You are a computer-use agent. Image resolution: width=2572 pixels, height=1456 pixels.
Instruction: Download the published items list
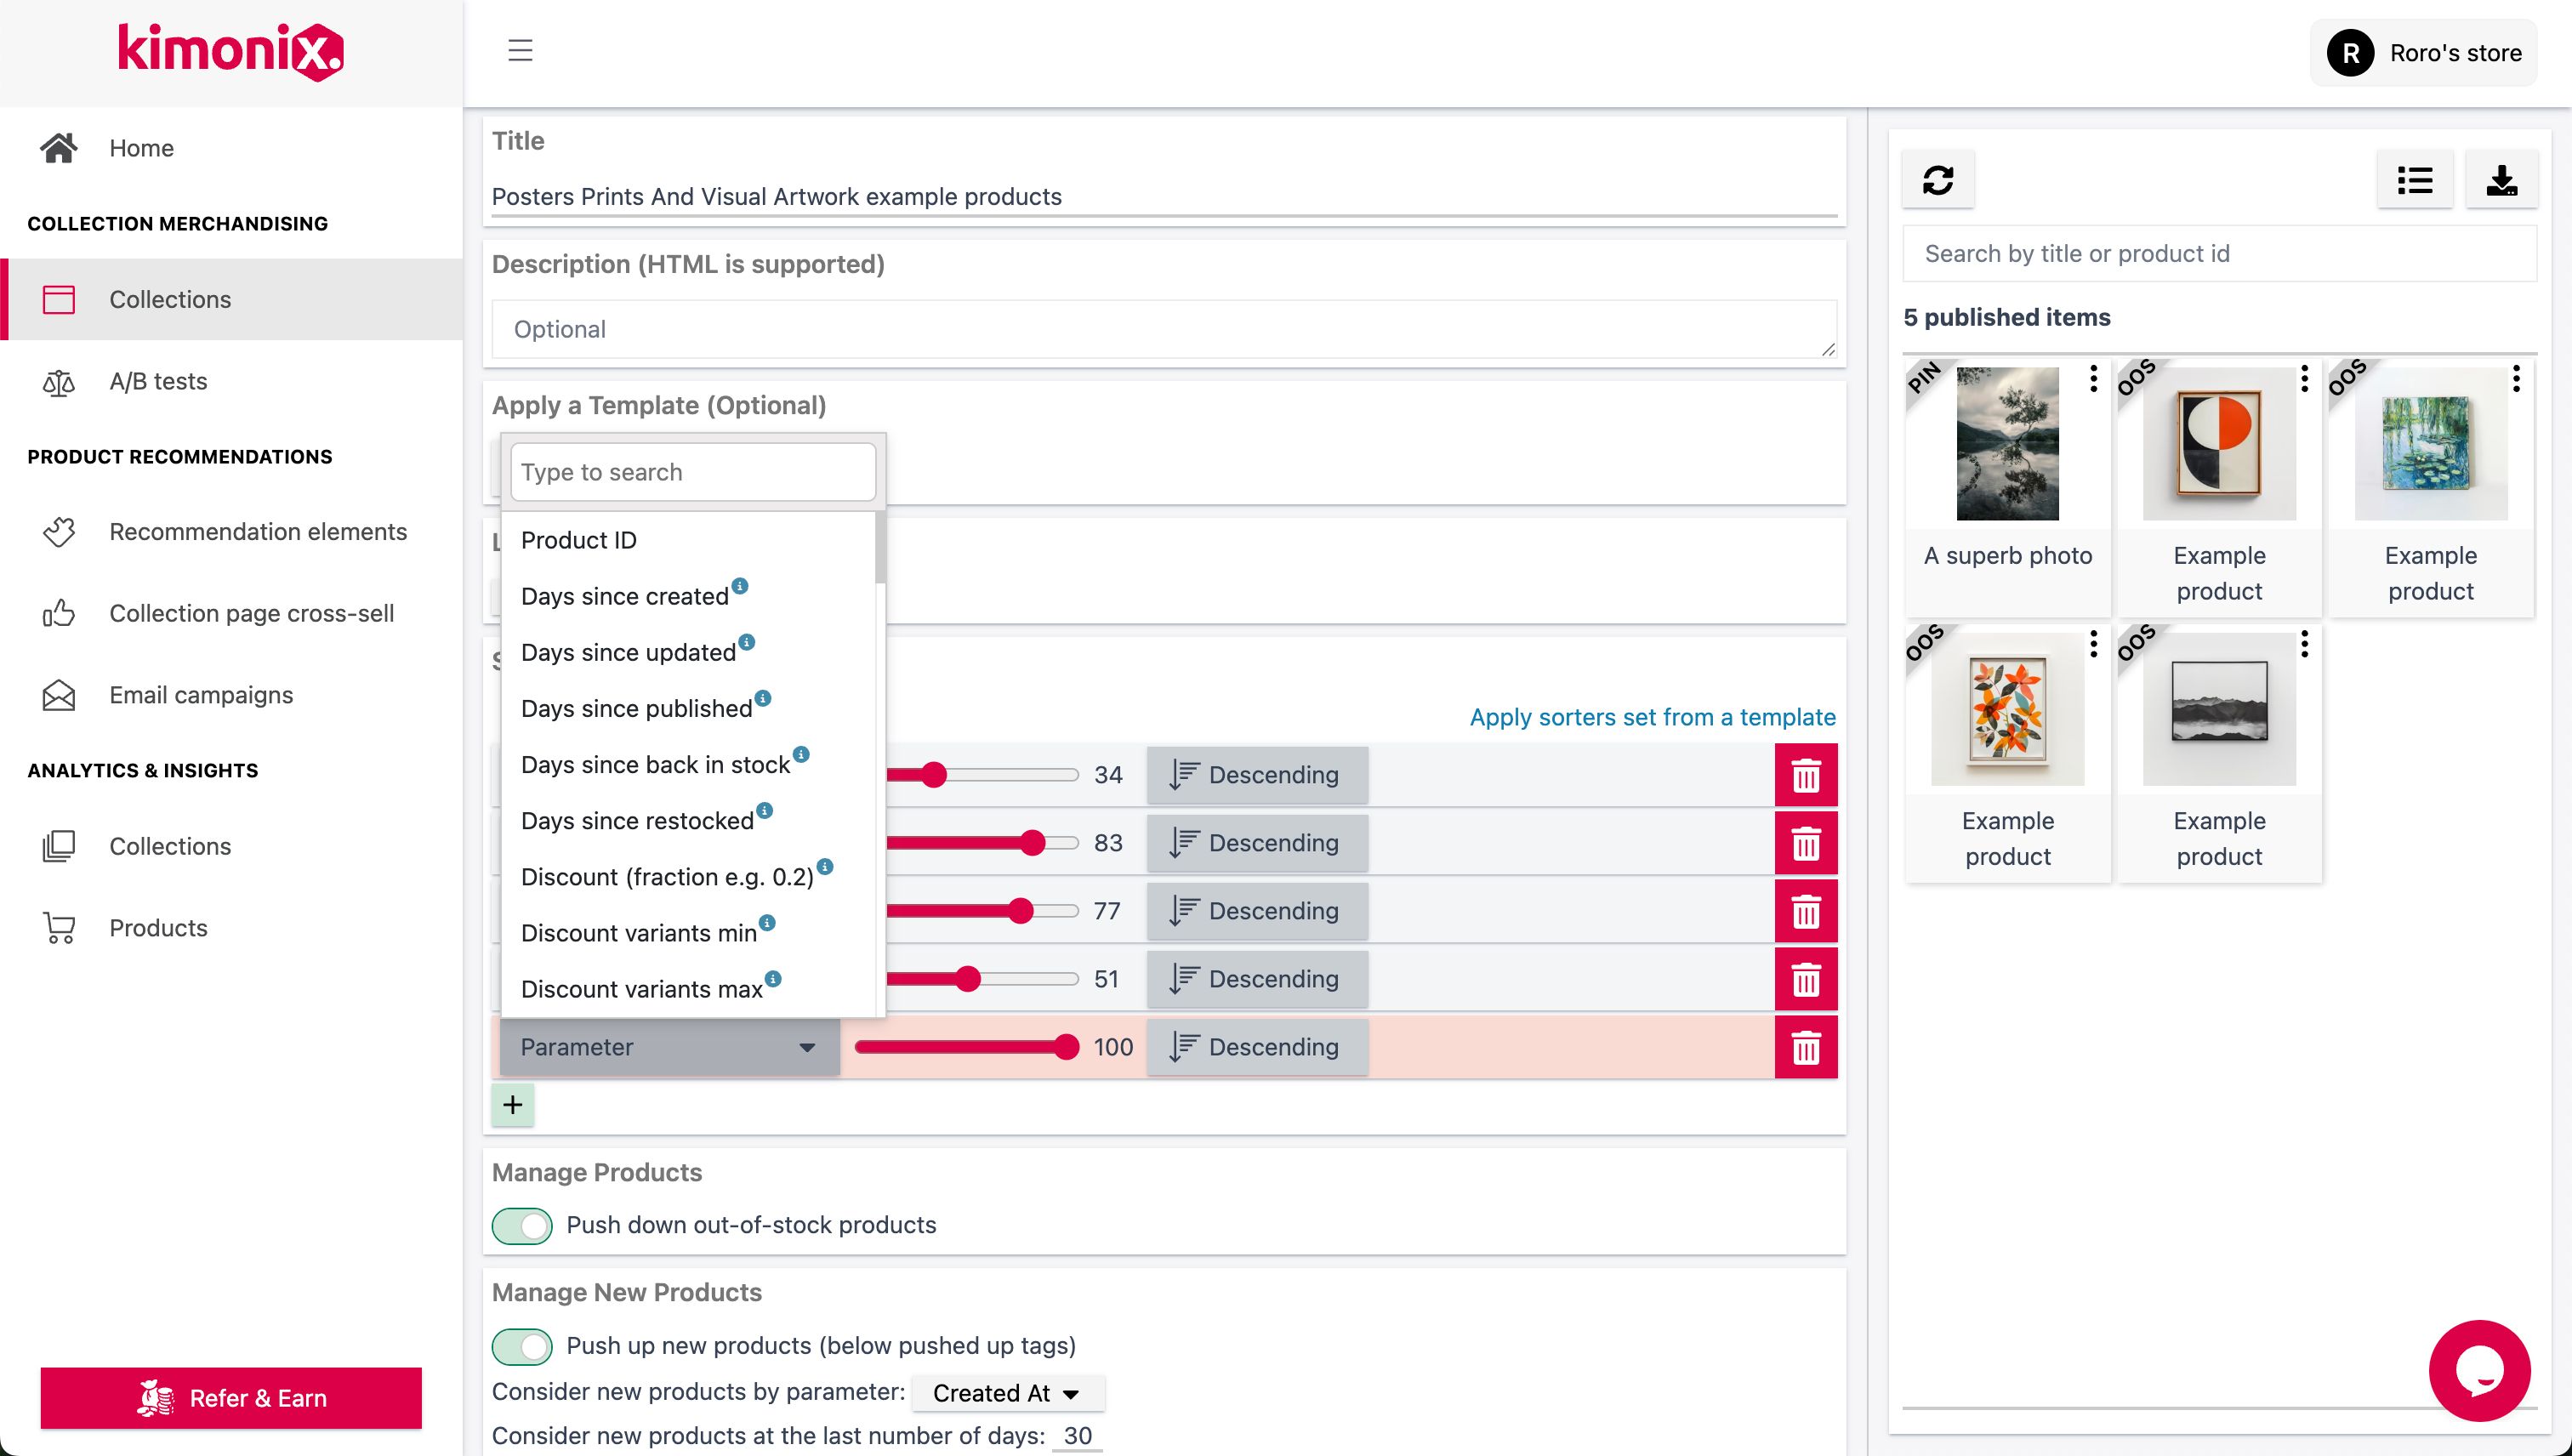pos(2502,180)
